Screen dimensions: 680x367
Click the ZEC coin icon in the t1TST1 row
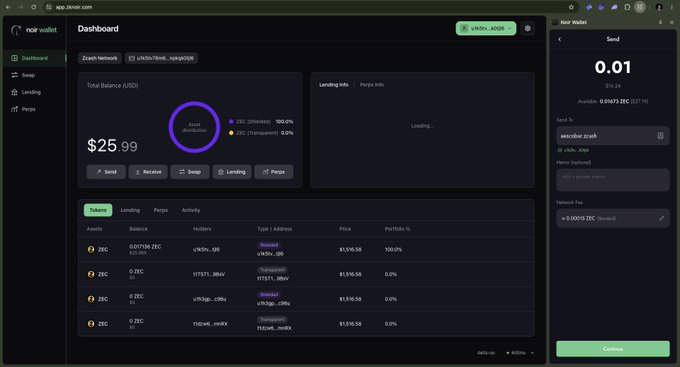(91, 274)
